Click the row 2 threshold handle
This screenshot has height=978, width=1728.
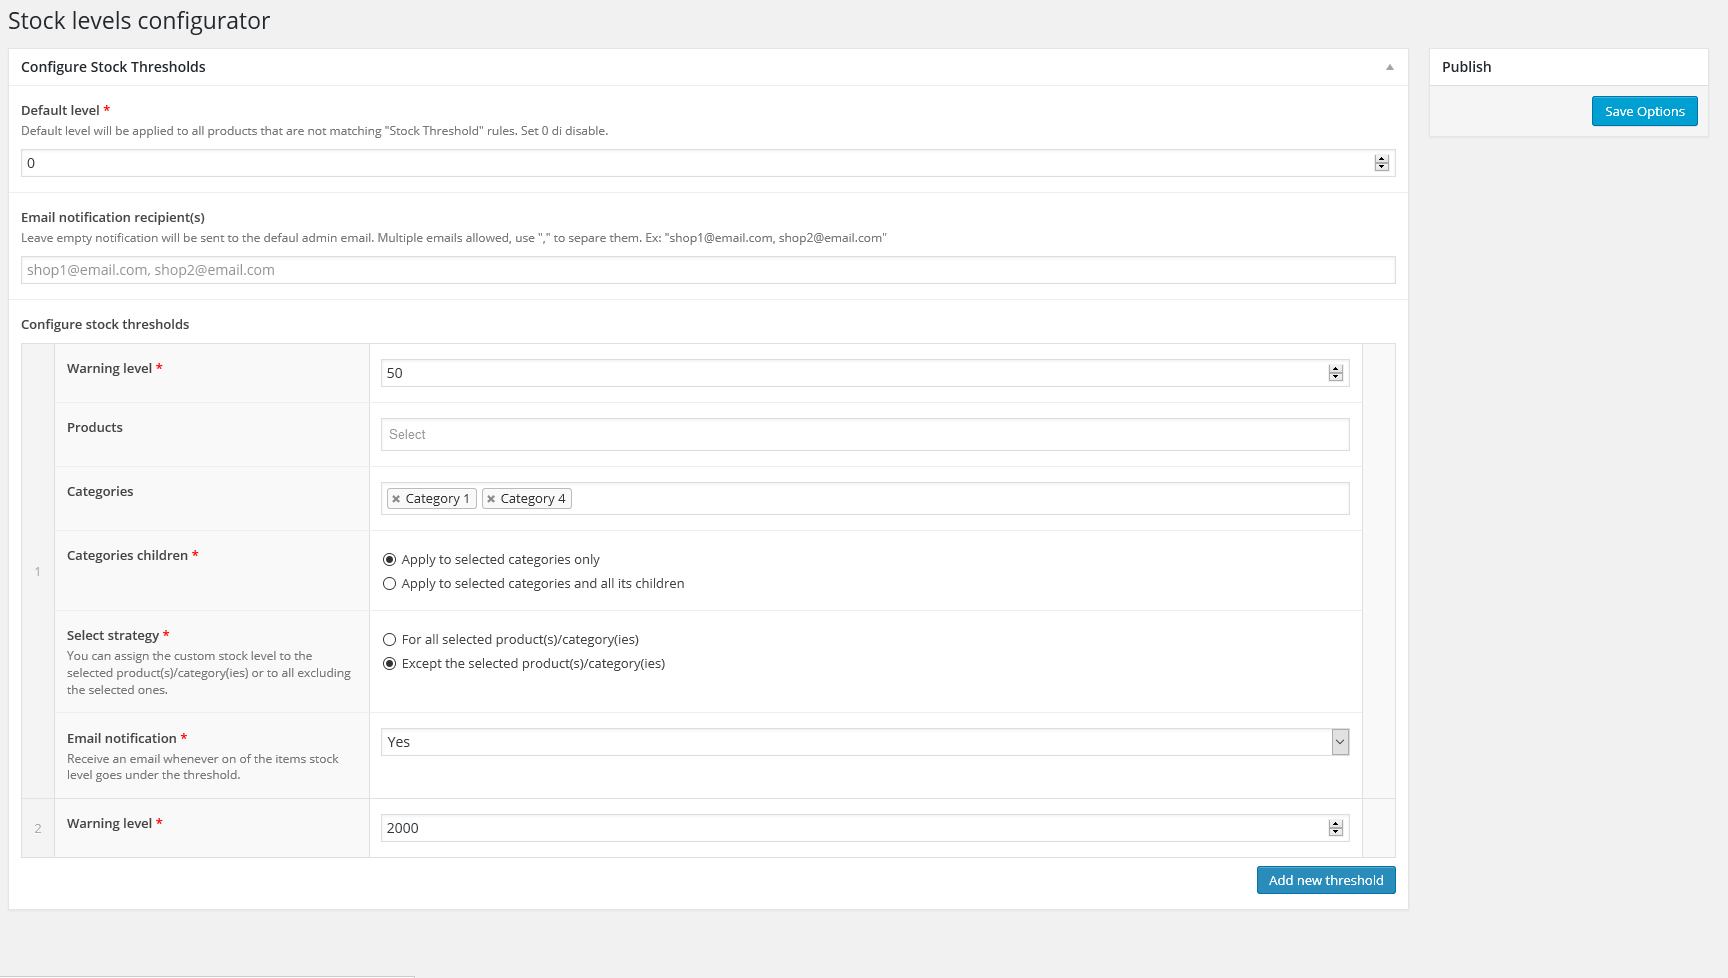38,828
